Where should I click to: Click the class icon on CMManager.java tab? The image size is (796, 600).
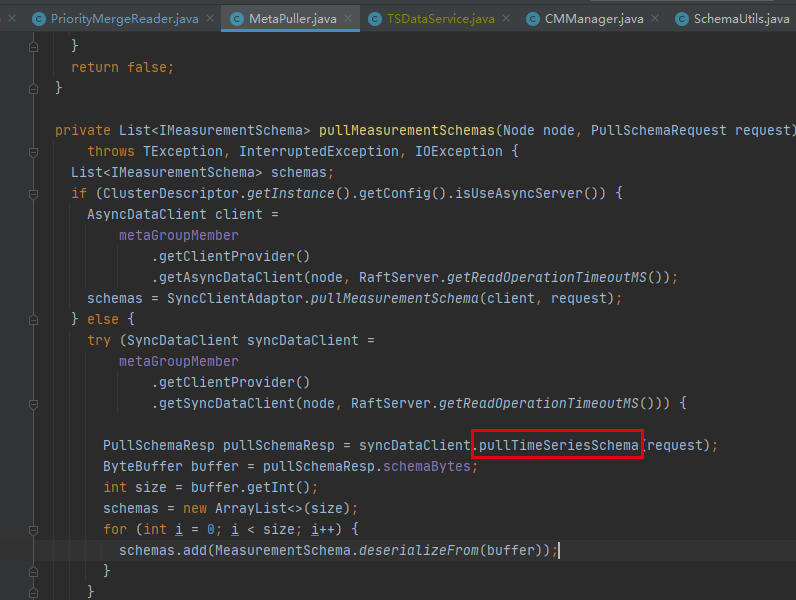tap(533, 19)
